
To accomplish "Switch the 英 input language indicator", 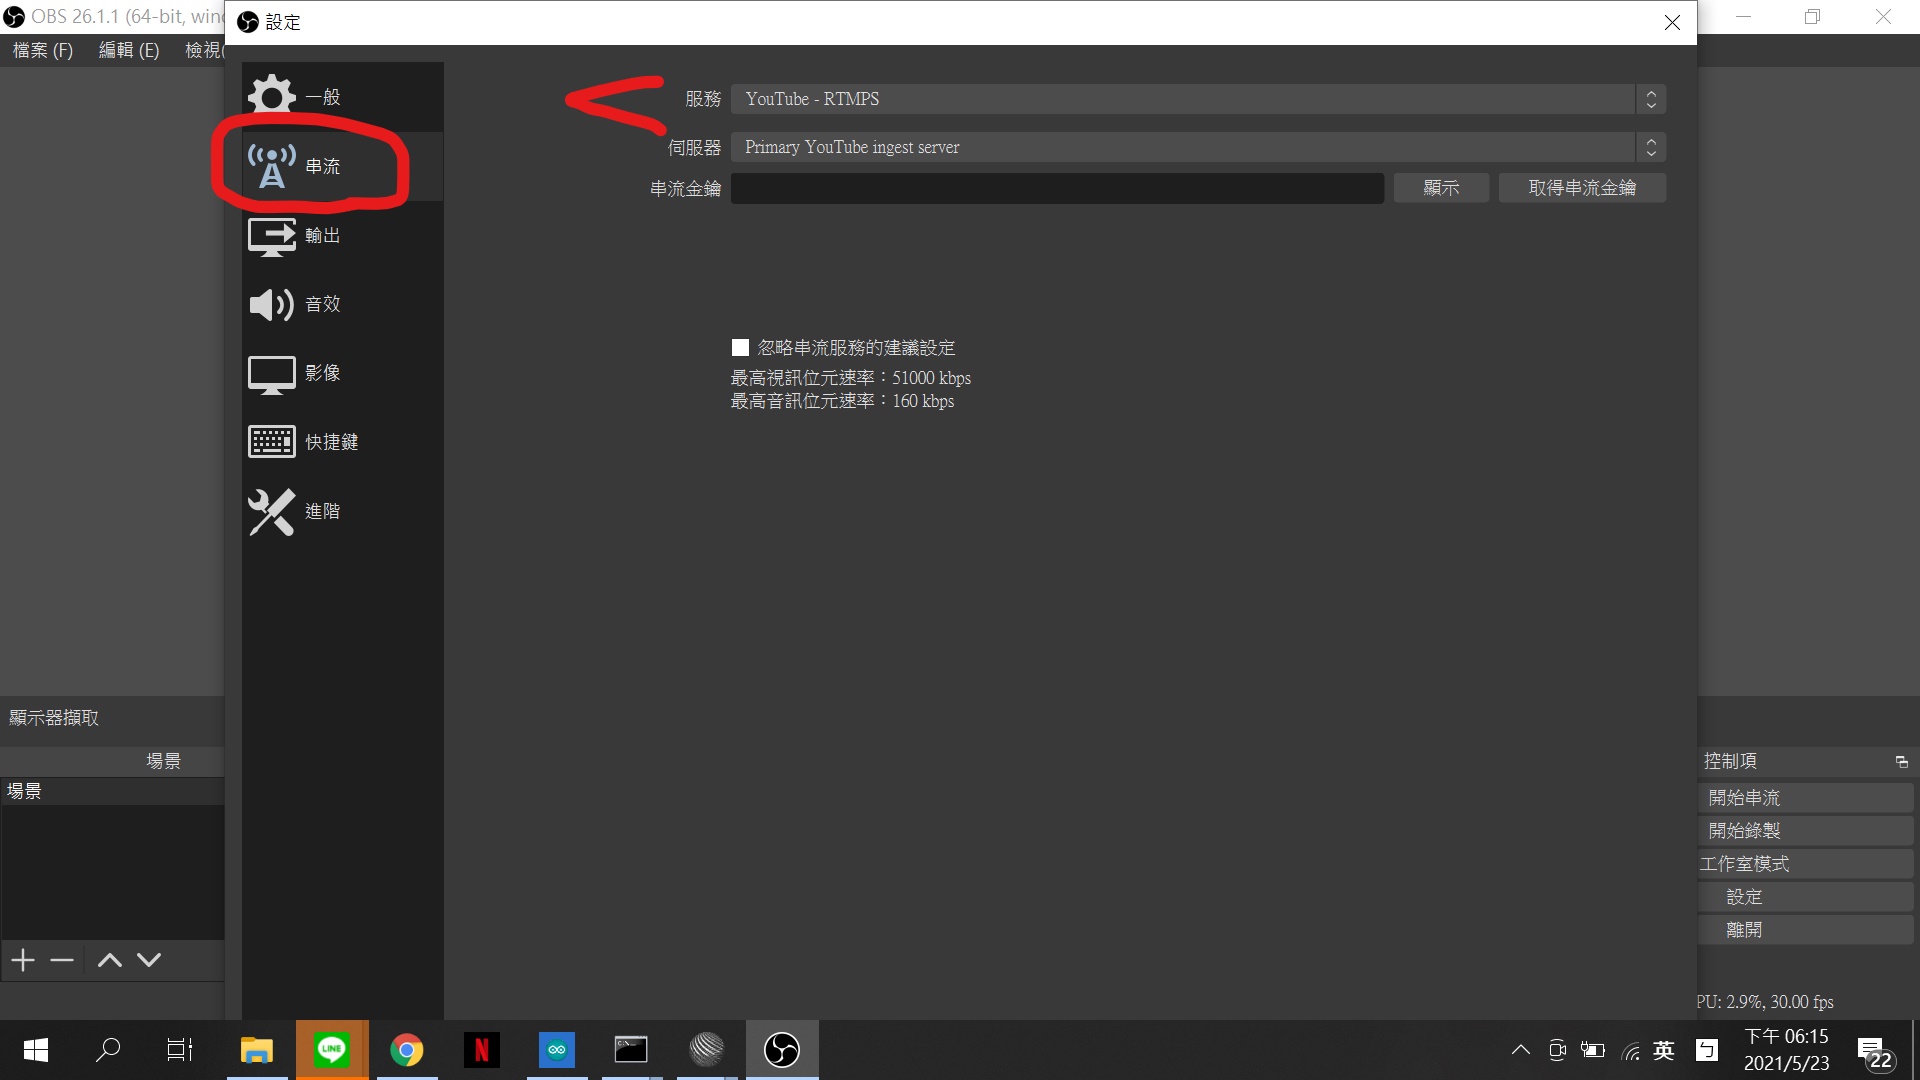I will (1664, 1050).
